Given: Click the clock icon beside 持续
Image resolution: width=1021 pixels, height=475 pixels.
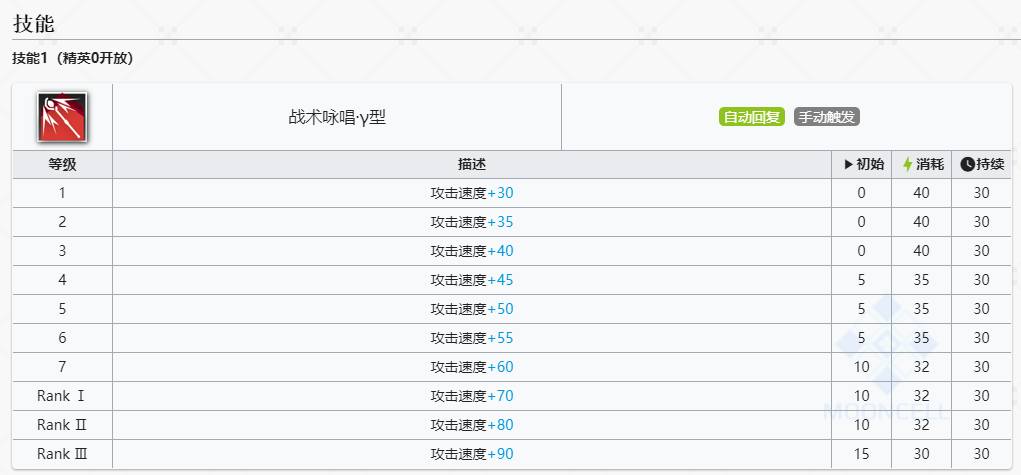Looking at the screenshot, I should [x=967, y=164].
